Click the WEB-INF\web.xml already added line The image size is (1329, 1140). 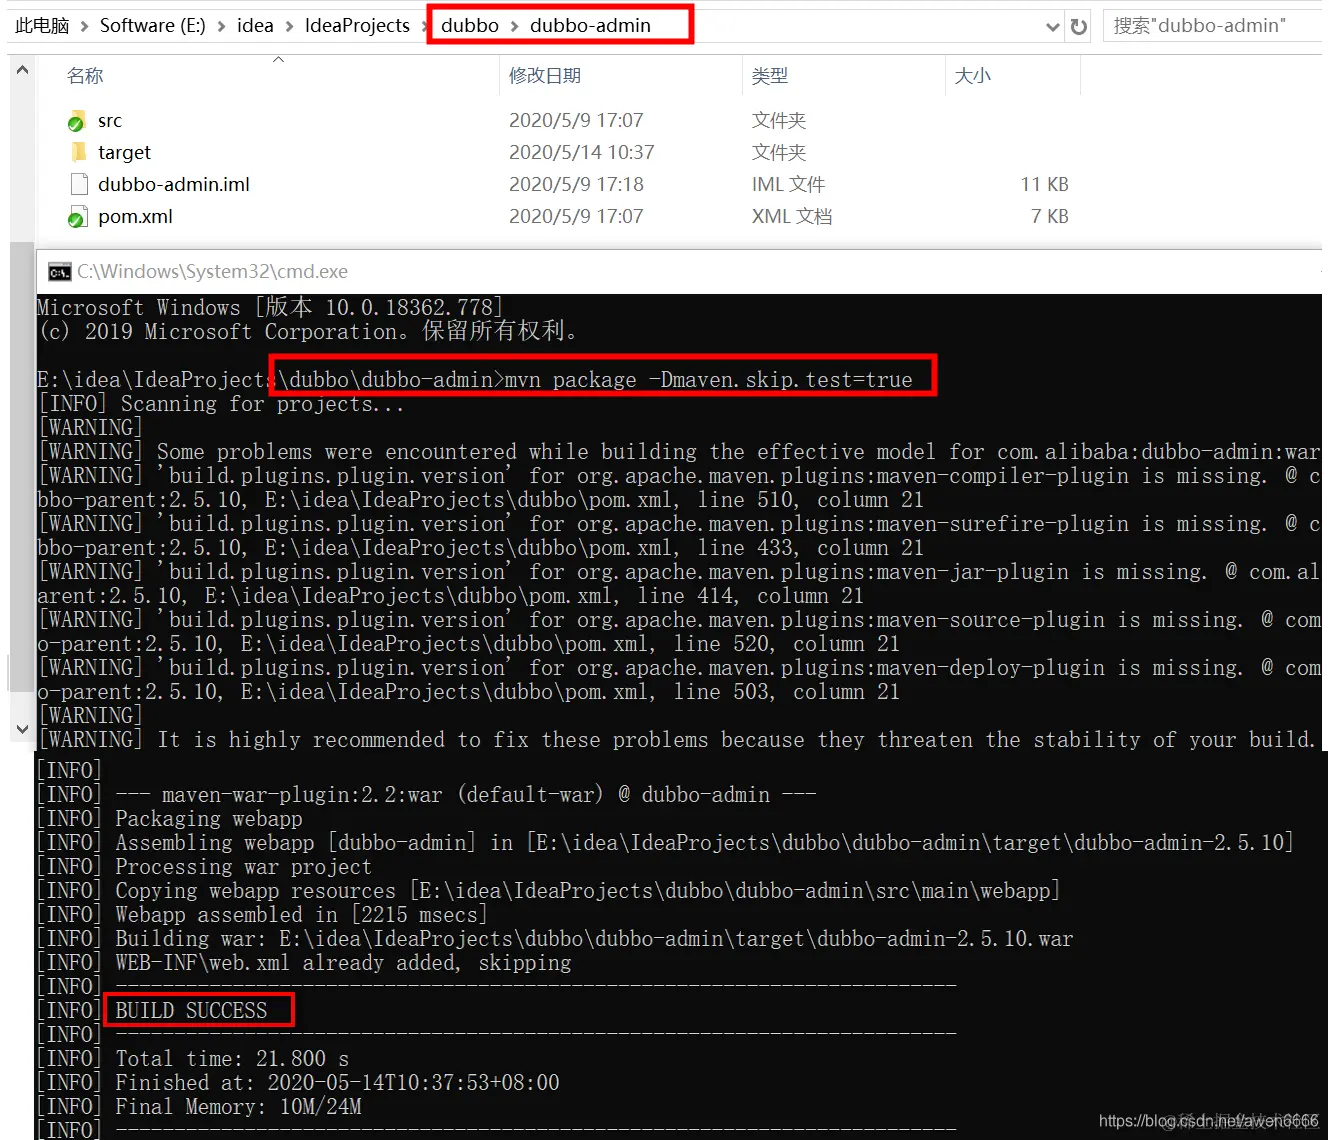pyautogui.click(x=343, y=963)
